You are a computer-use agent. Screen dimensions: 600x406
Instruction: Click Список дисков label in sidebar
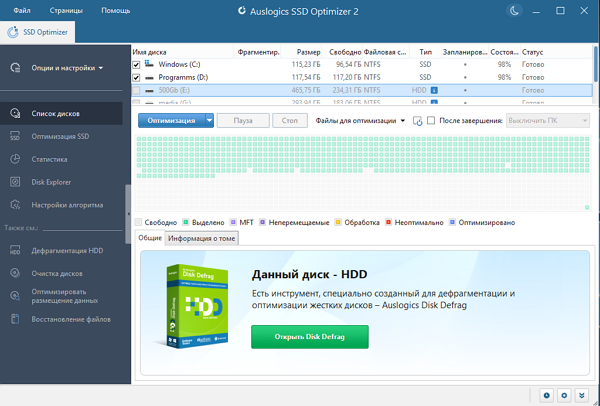point(55,114)
